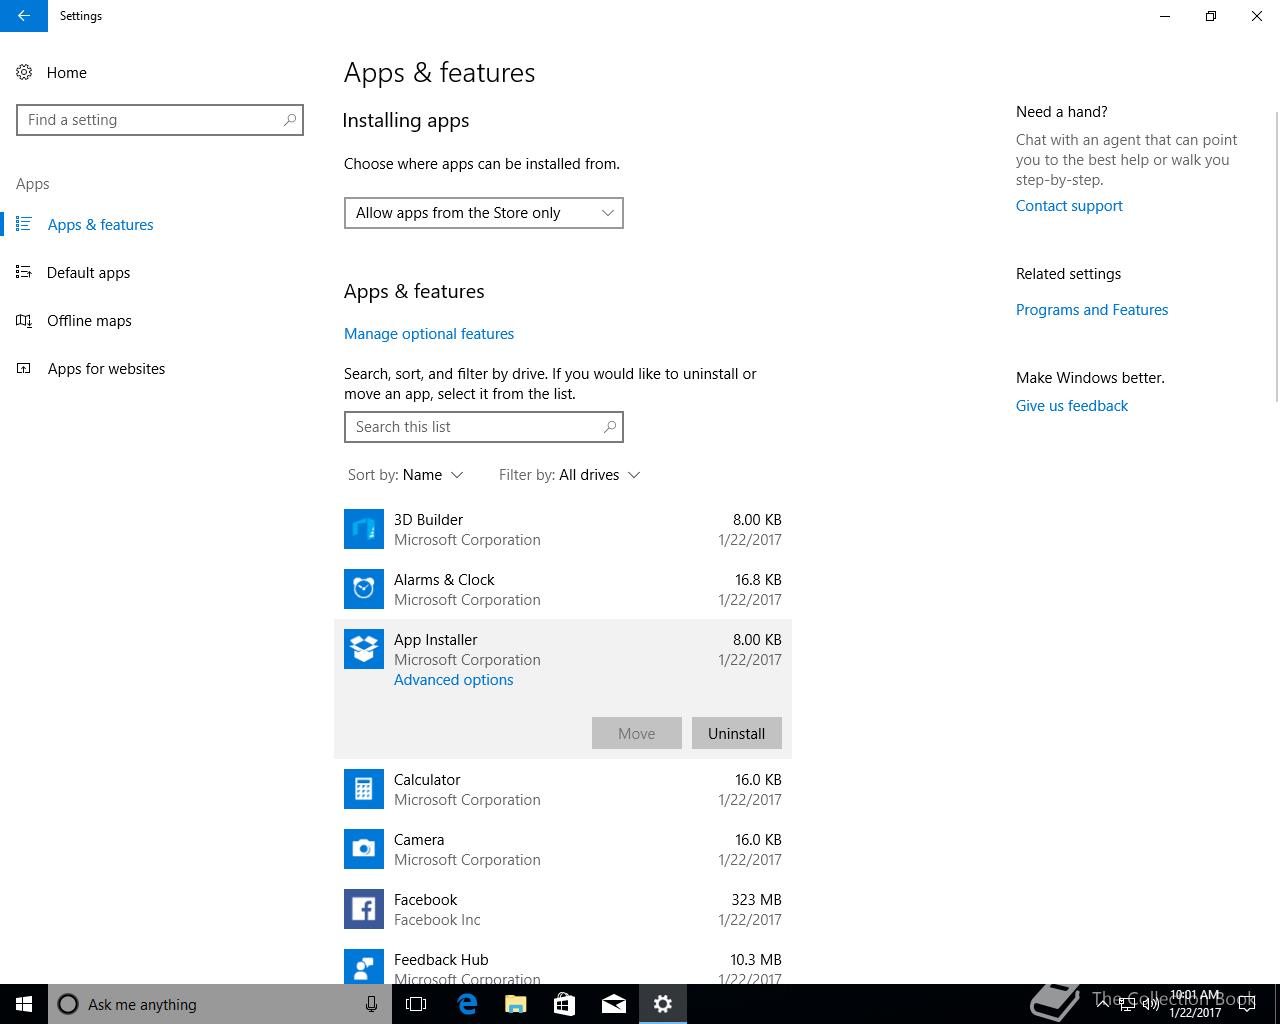Open File Explorer from the taskbar
The height and width of the screenshot is (1024, 1280).
(515, 1004)
